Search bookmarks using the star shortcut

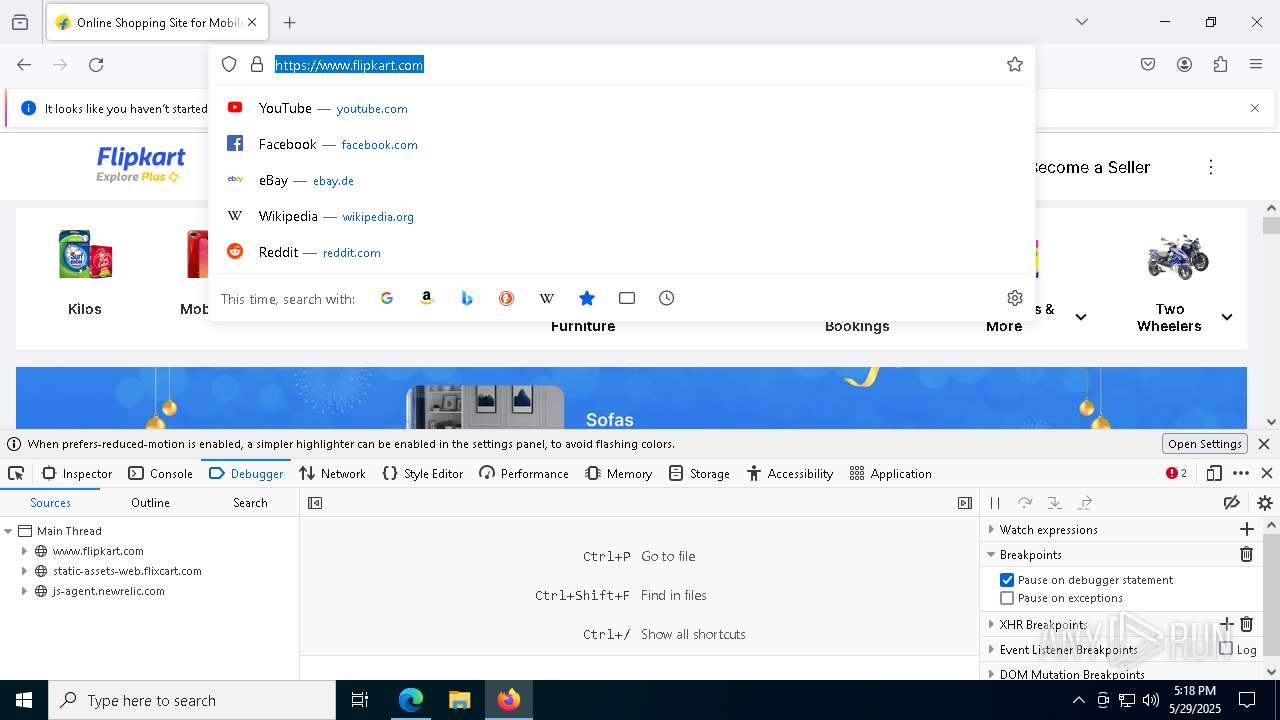point(587,298)
